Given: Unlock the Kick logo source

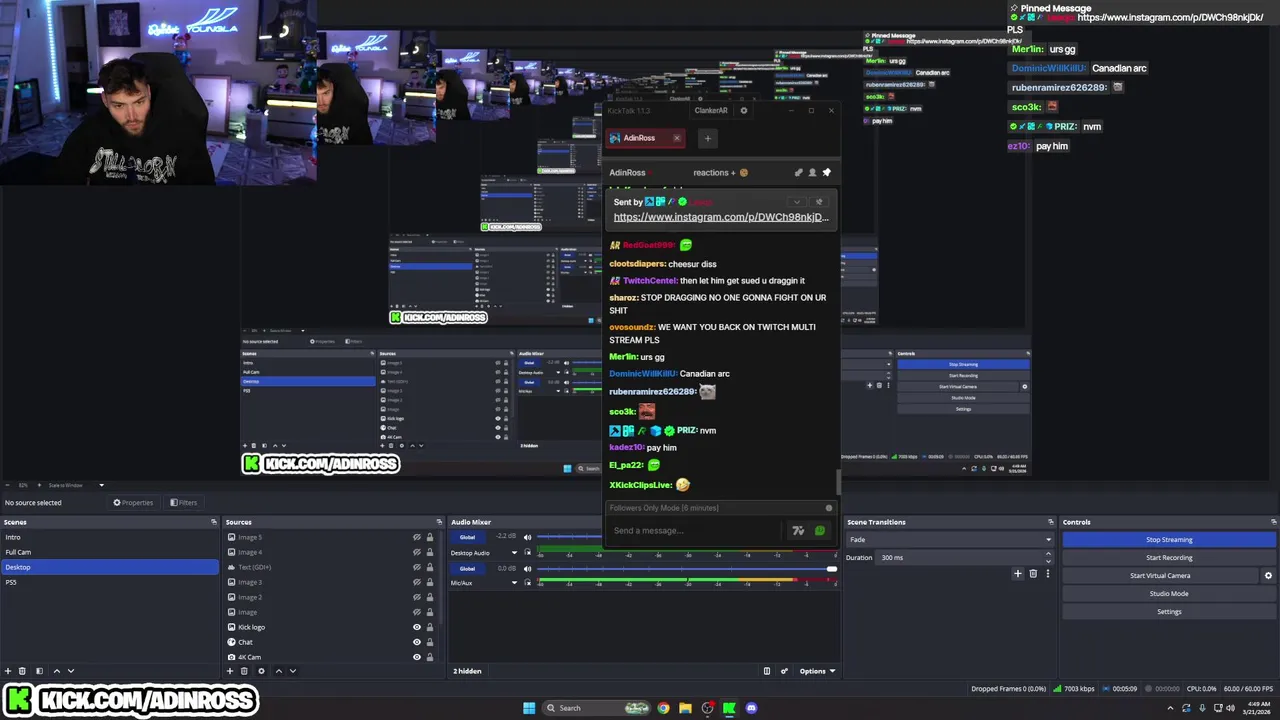Looking at the screenshot, I should coord(430,627).
